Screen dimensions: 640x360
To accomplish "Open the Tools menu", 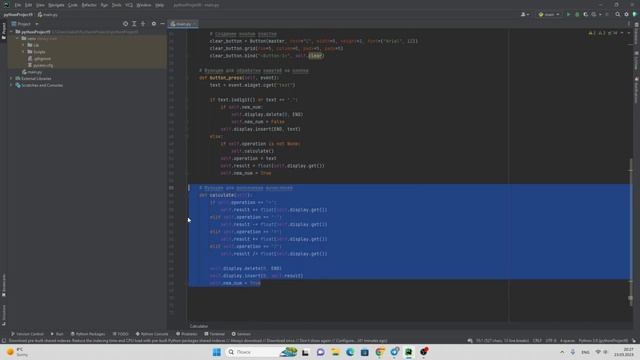I will (x=116, y=5).
